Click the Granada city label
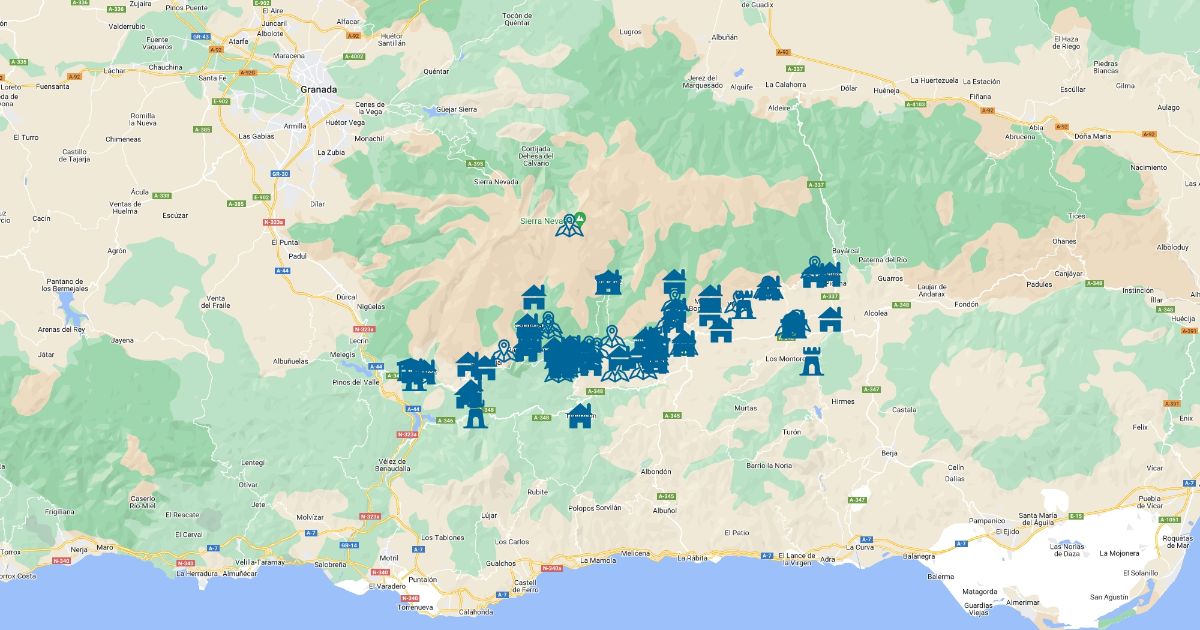This screenshot has height=630, width=1200. click(x=320, y=89)
